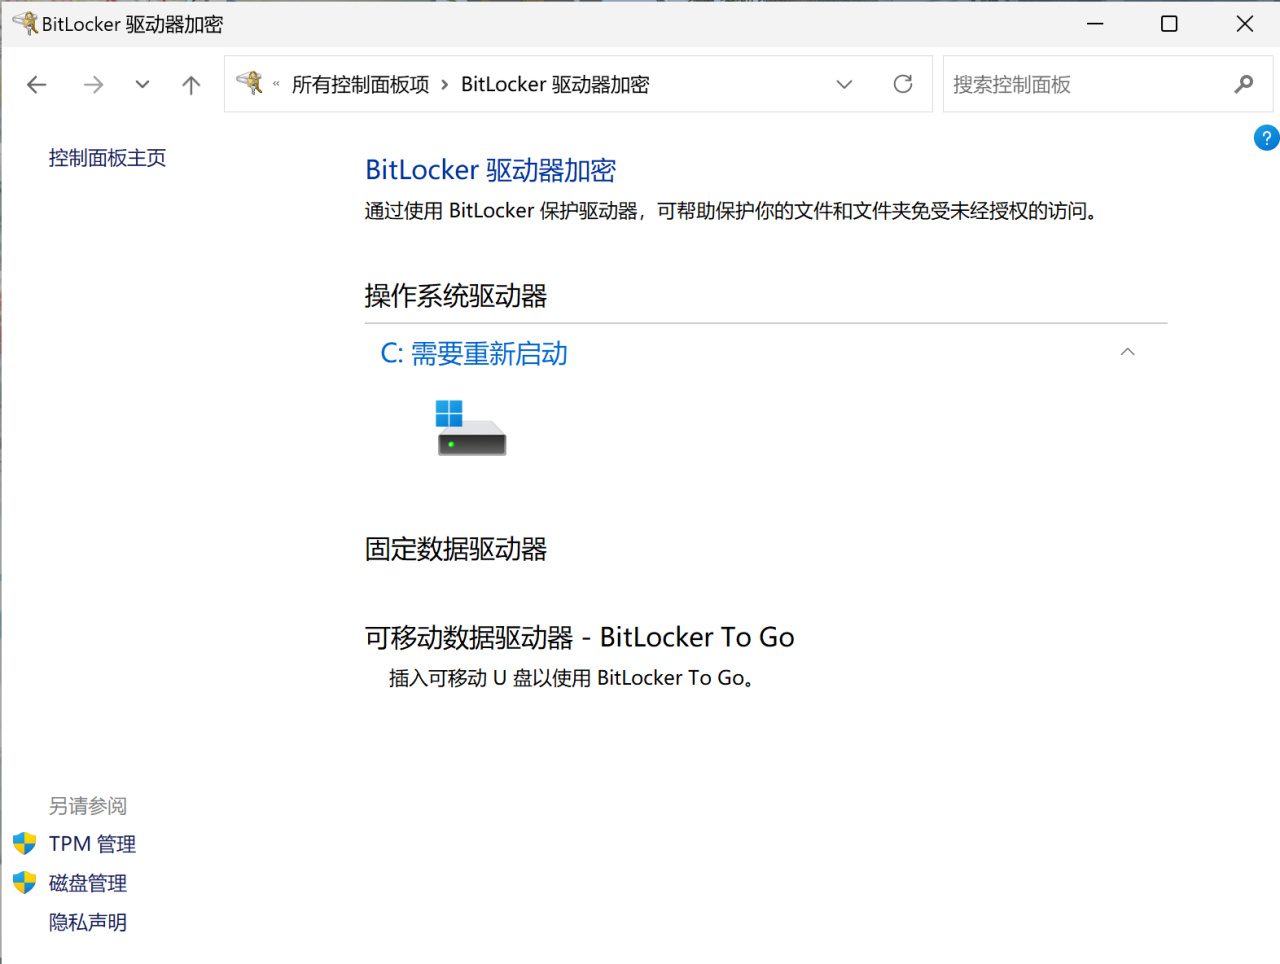Open 磁盘管理 link
The image size is (1280, 964).
(x=88, y=883)
